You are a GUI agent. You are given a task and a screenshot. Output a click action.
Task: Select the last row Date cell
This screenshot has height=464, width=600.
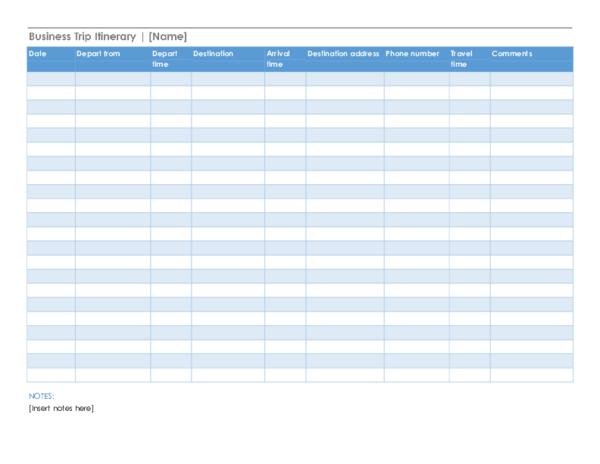click(x=50, y=375)
